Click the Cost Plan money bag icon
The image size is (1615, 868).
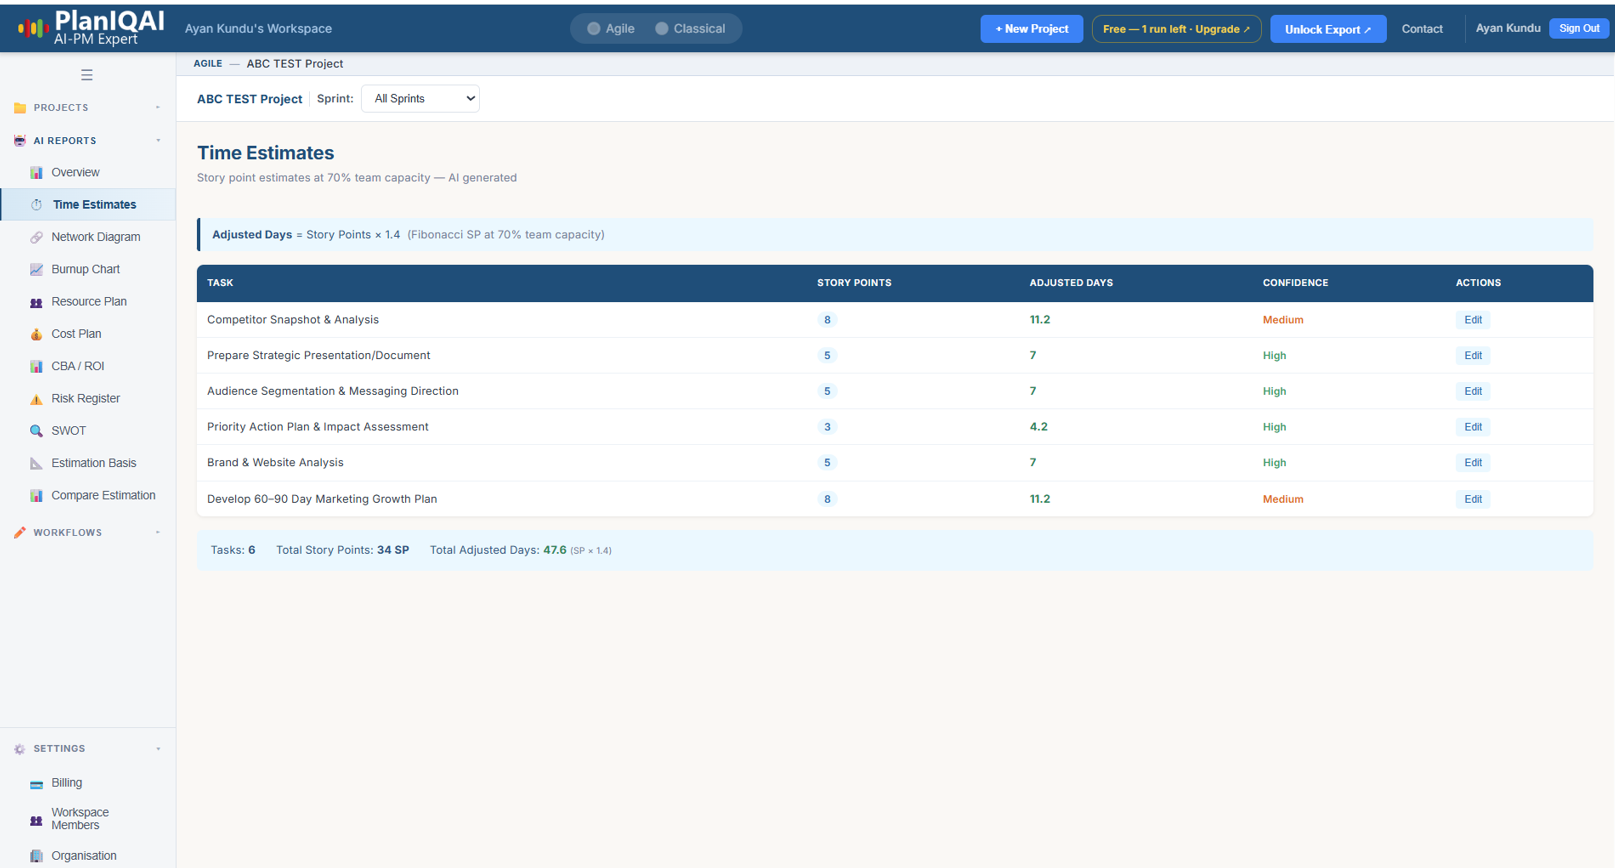coord(37,334)
